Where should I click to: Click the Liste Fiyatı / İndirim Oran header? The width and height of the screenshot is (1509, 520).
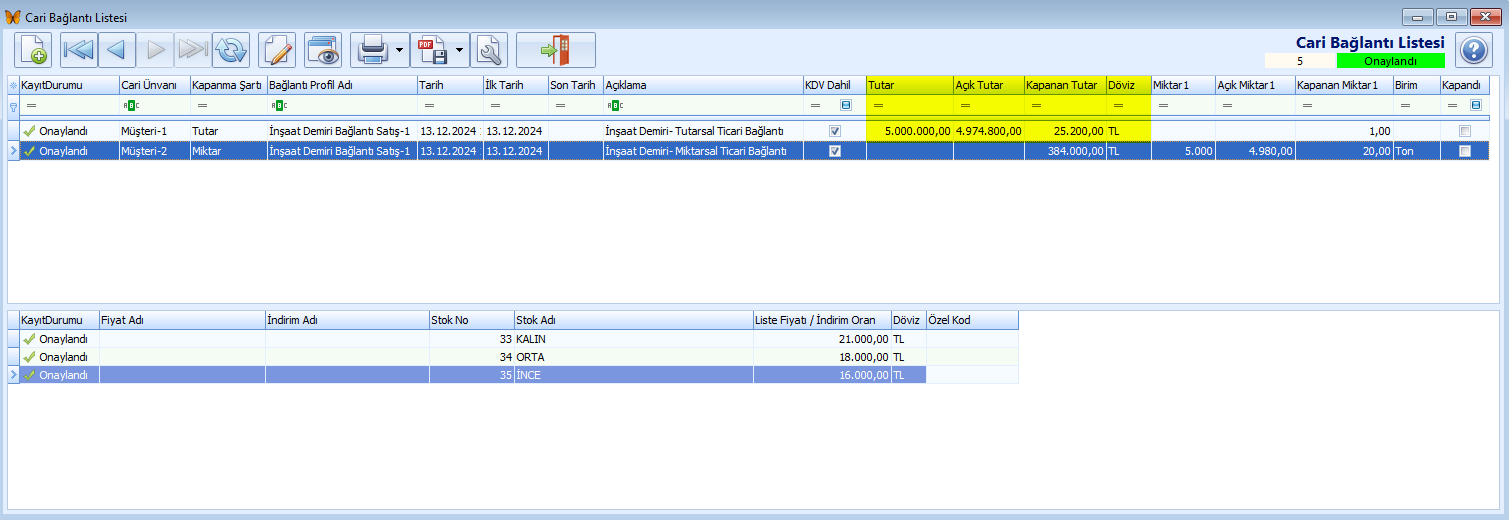[822, 320]
